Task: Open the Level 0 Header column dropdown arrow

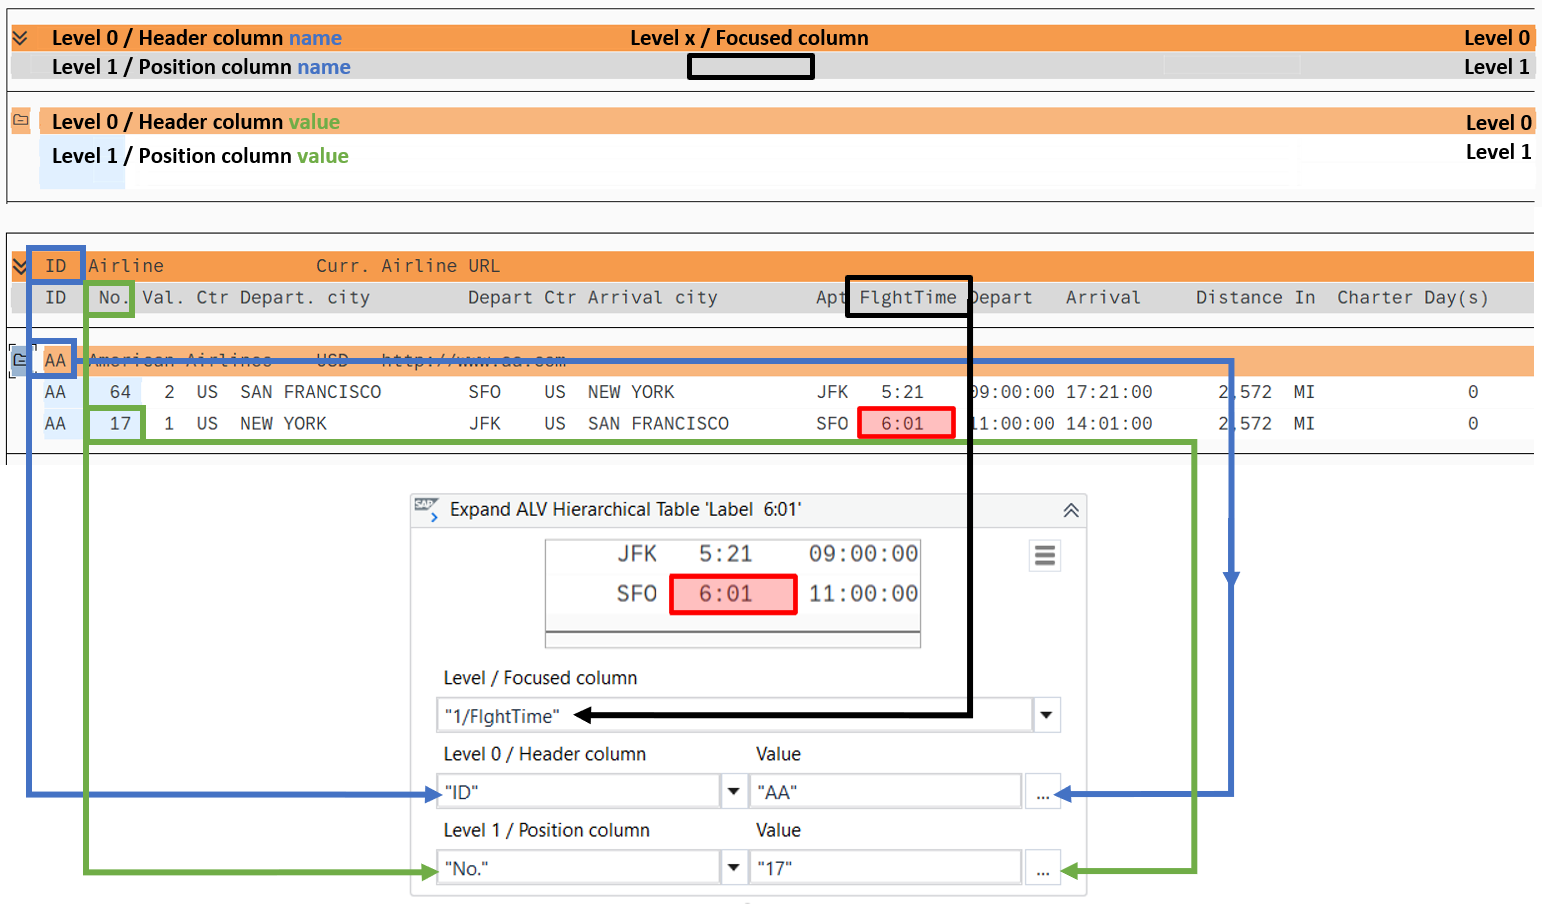Action: tap(733, 791)
